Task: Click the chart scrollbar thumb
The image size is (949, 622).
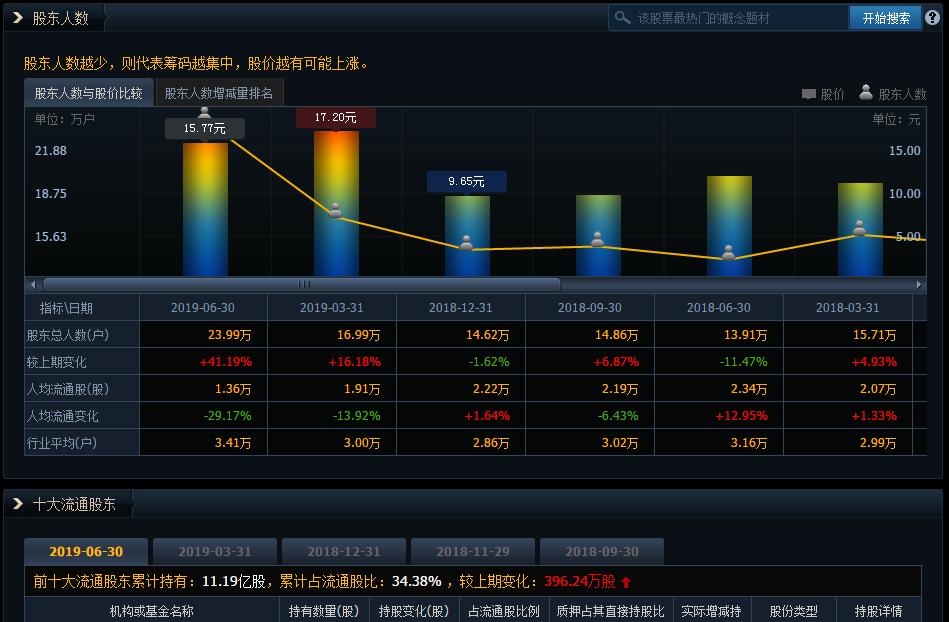Action: point(300,283)
